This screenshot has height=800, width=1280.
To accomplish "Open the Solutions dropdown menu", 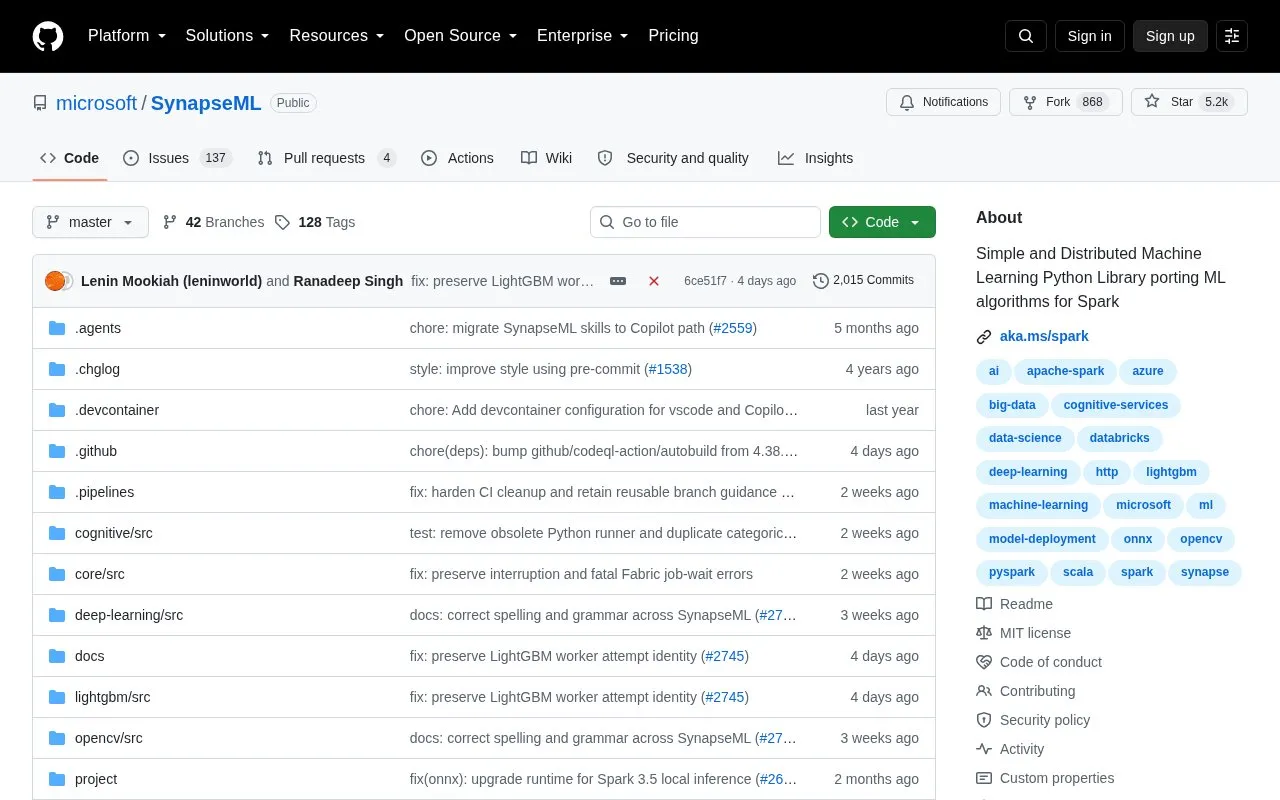I will pos(227,36).
